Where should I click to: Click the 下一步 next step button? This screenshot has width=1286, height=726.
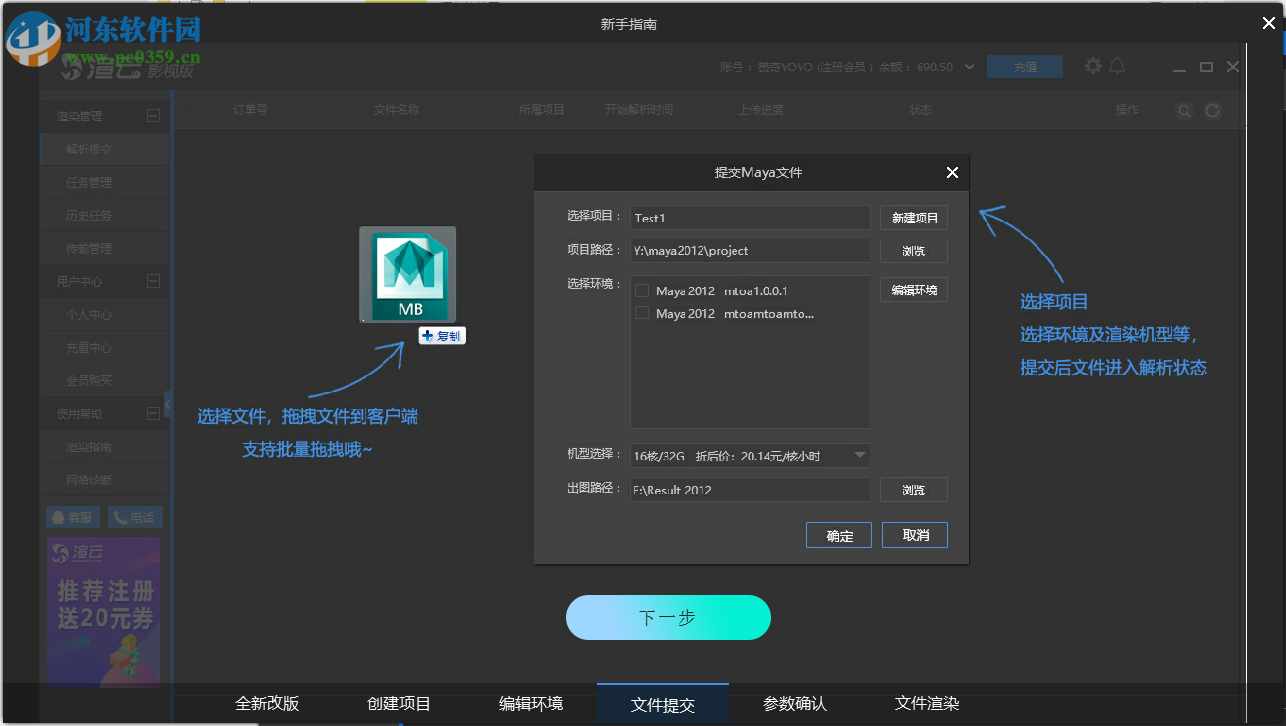tap(668, 617)
